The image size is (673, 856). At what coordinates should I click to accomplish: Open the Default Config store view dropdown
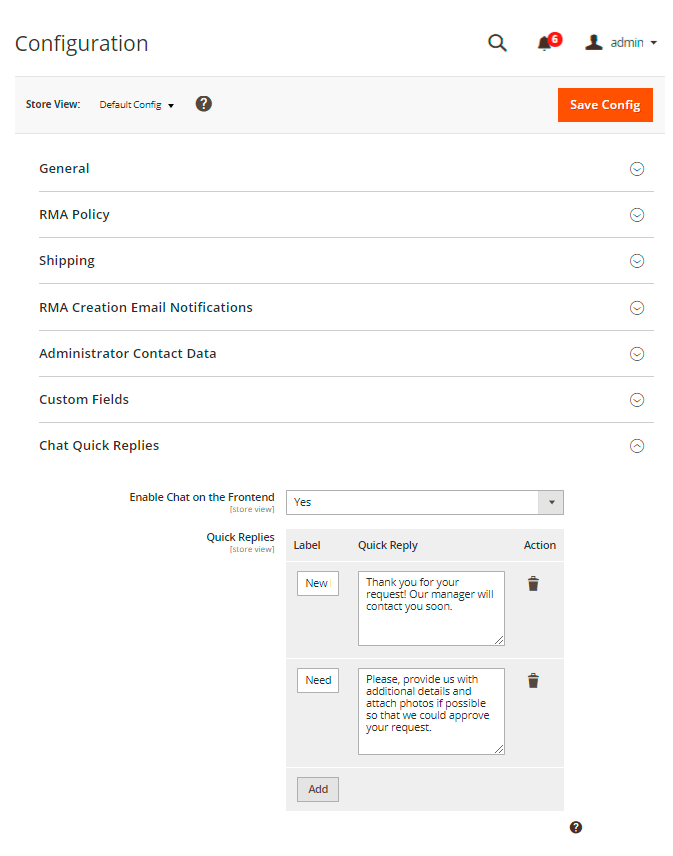(x=137, y=105)
